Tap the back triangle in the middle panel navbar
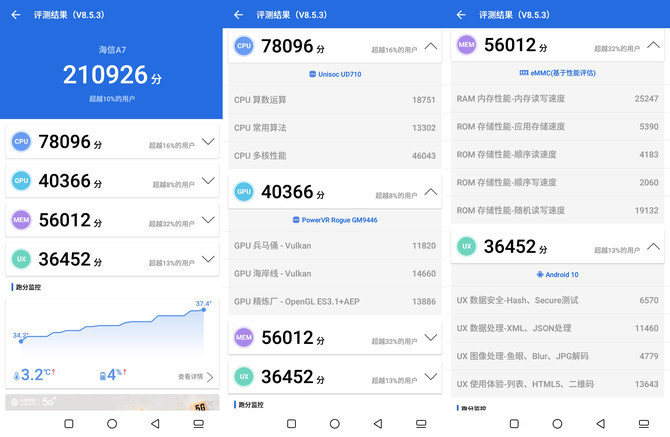The width and height of the screenshot is (670, 437). [378, 424]
